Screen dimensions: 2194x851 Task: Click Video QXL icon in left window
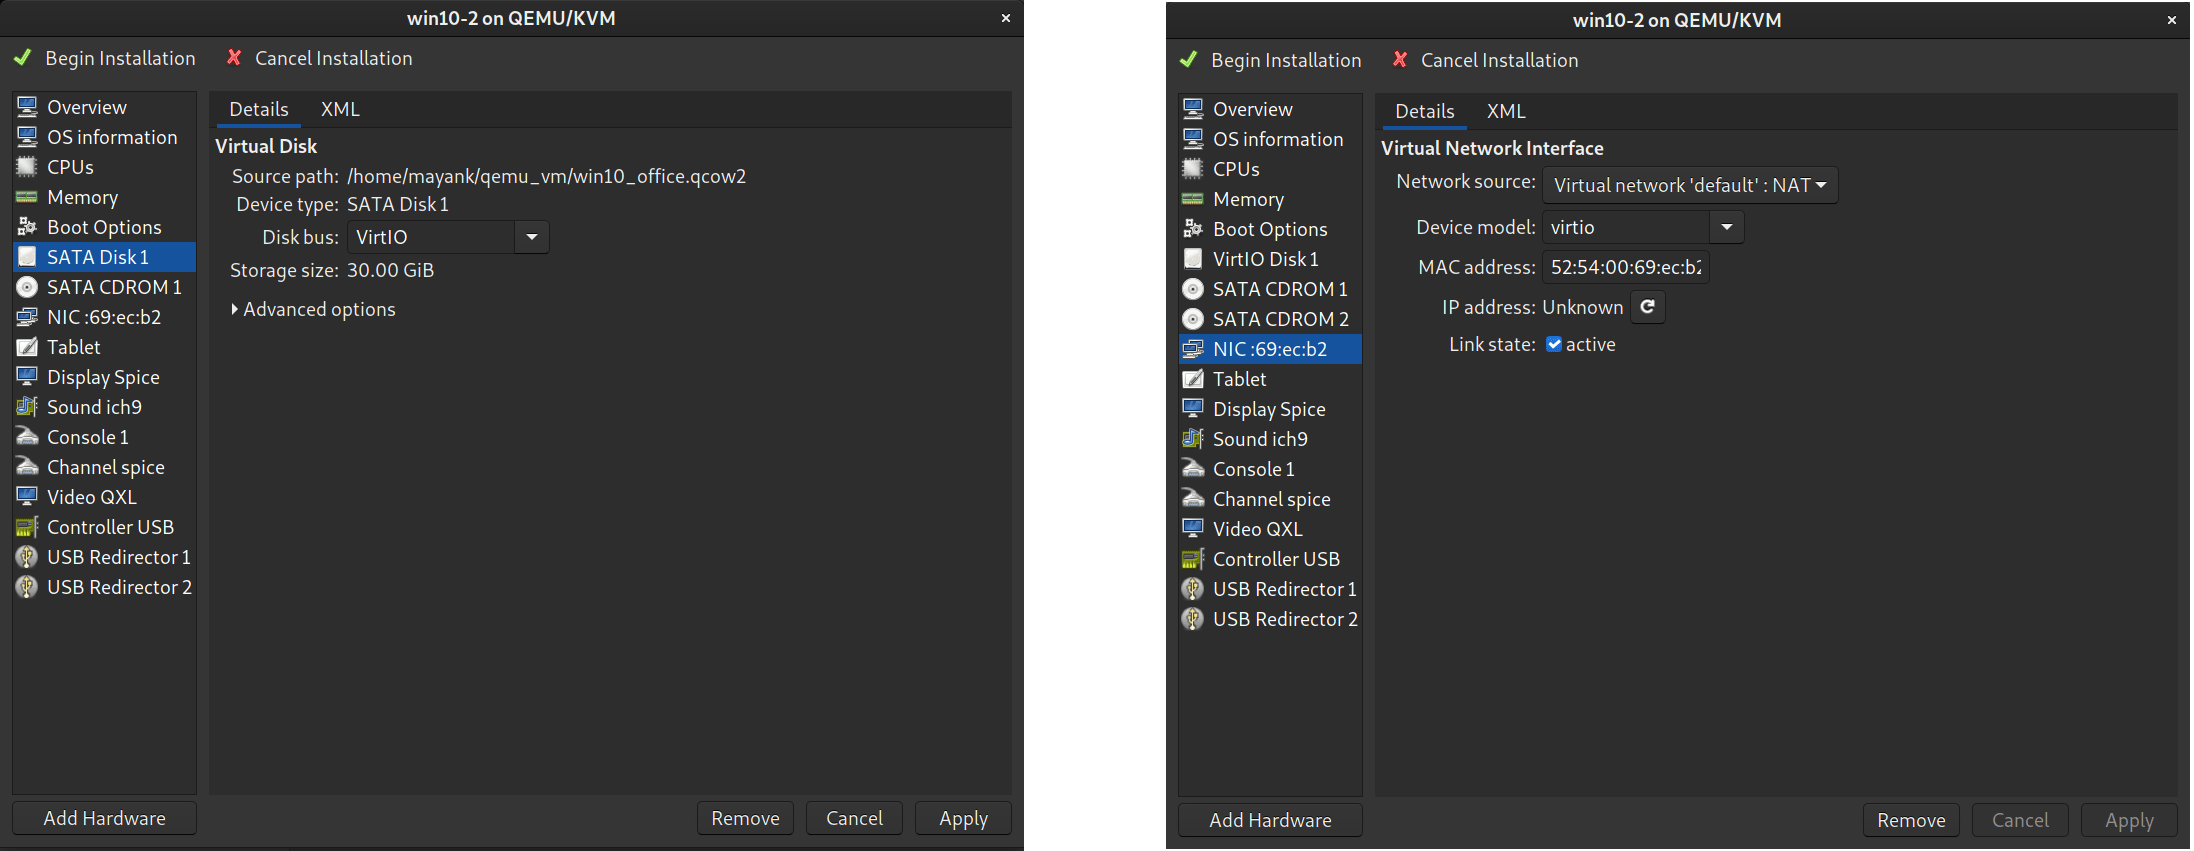point(27,497)
